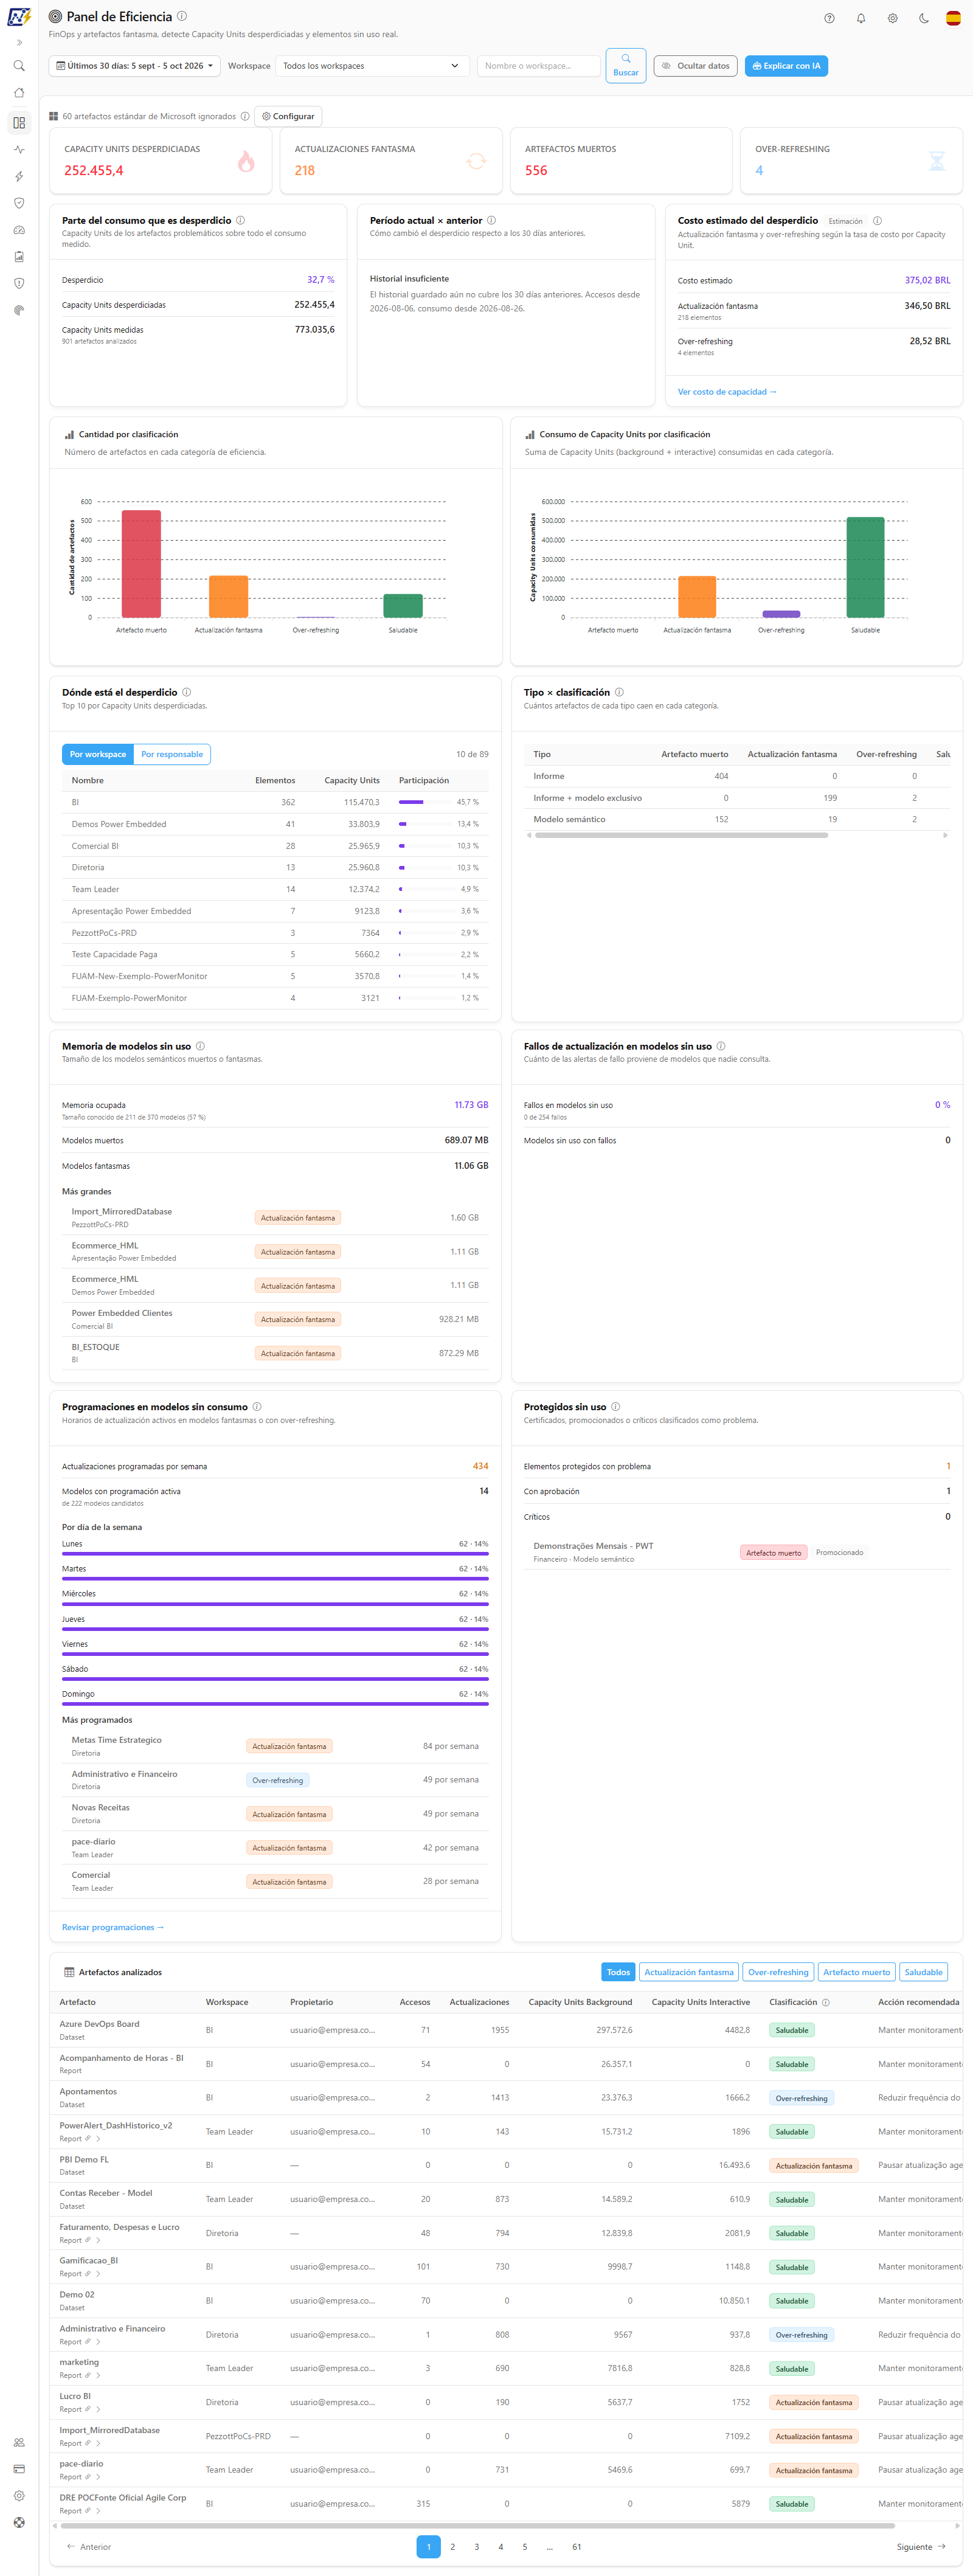Open the search icon in the sidebar
This screenshot has width=973, height=2576.
(19, 66)
